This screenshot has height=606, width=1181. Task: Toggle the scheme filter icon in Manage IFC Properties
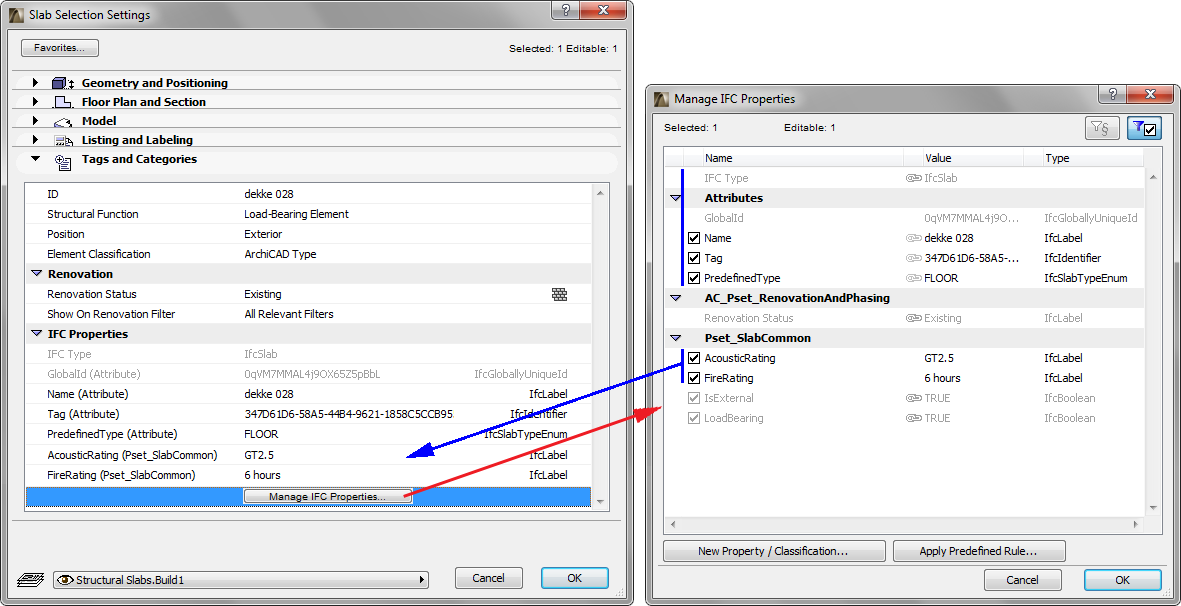1102,129
